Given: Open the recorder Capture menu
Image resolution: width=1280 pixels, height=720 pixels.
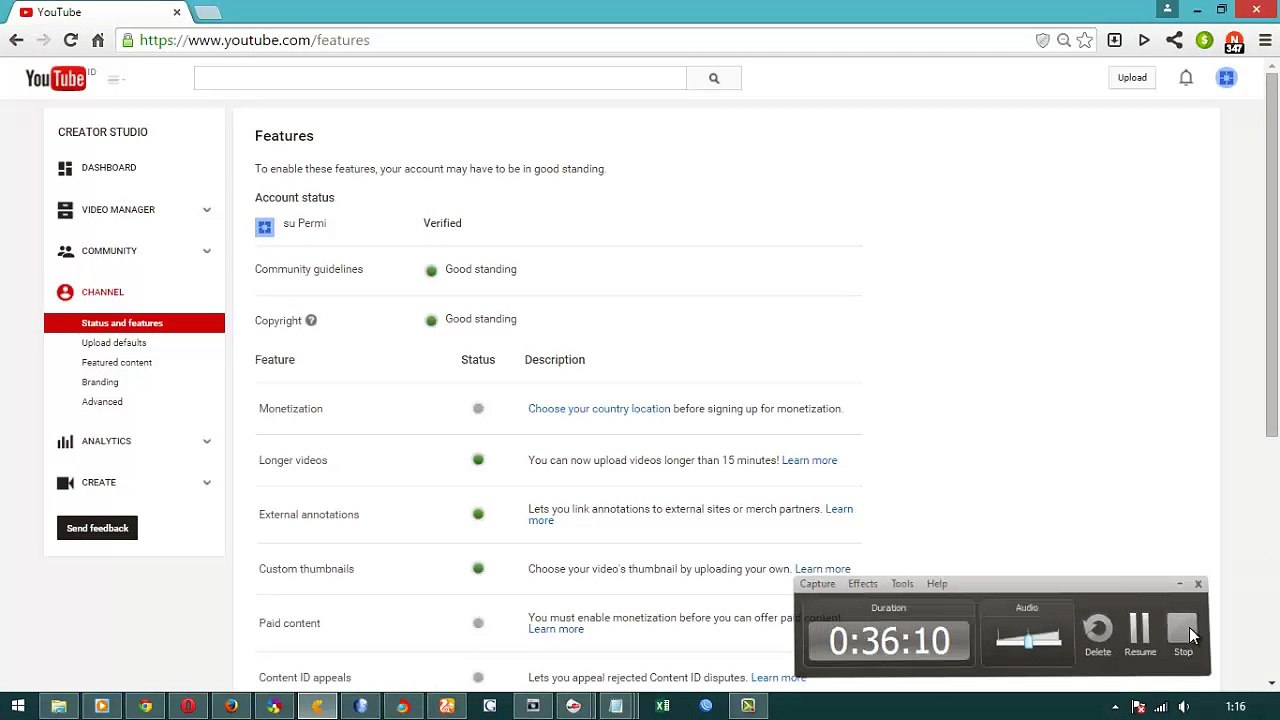Looking at the screenshot, I should [817, 584].
